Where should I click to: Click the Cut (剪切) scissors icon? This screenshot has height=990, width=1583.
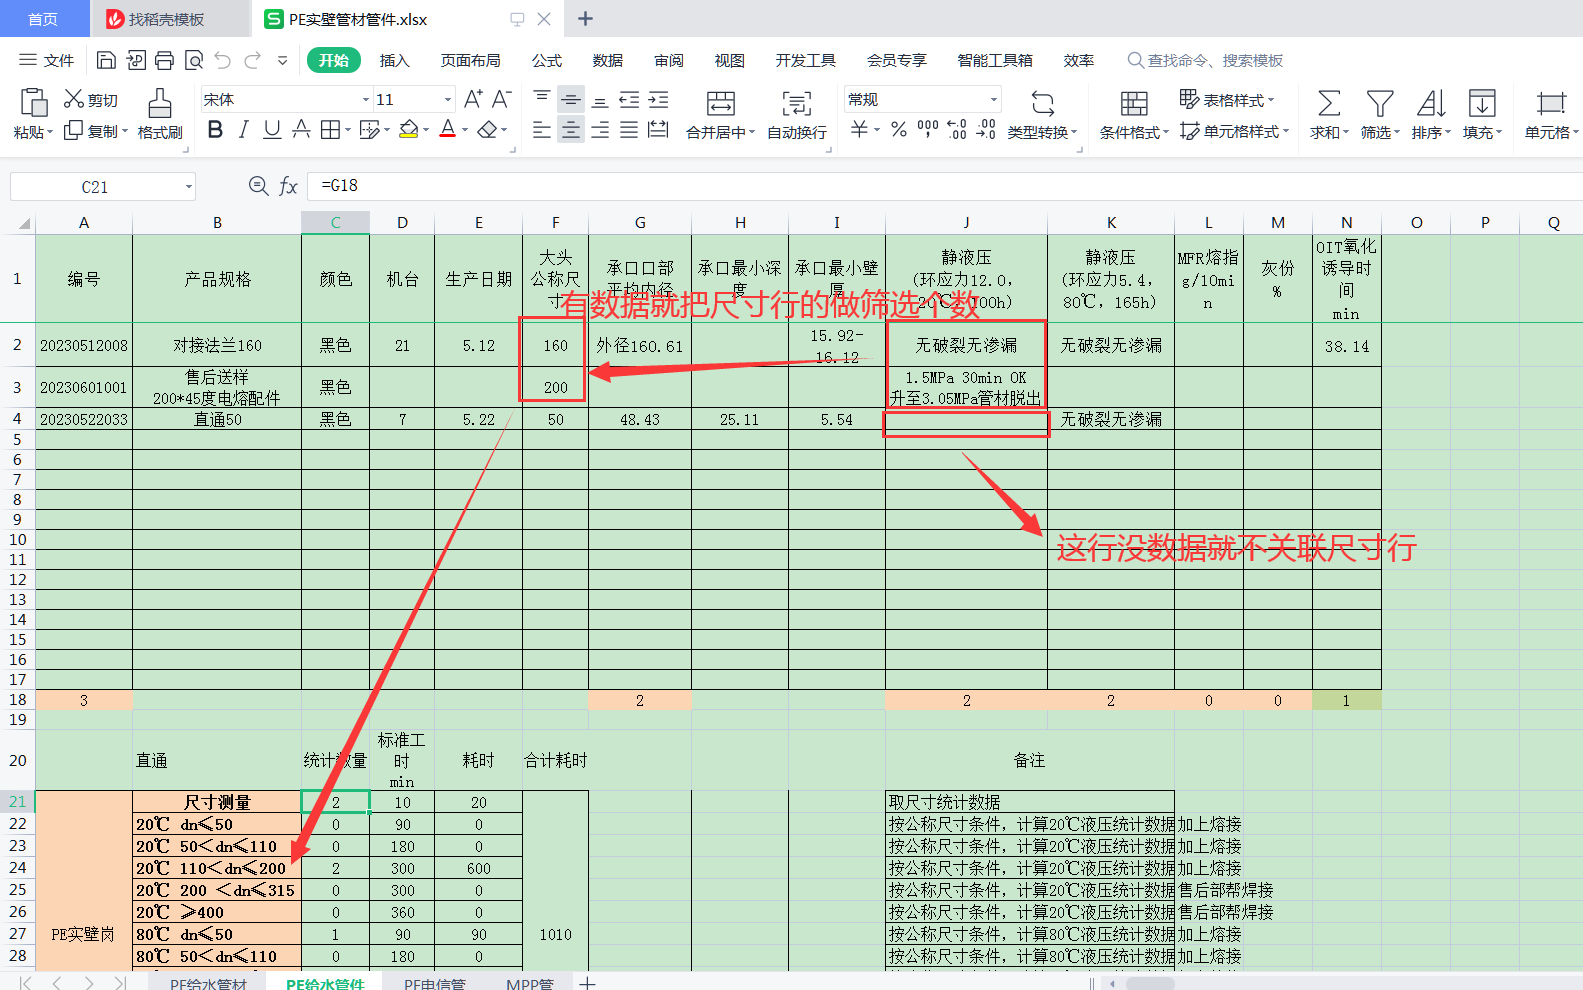[x=74, y=98]
